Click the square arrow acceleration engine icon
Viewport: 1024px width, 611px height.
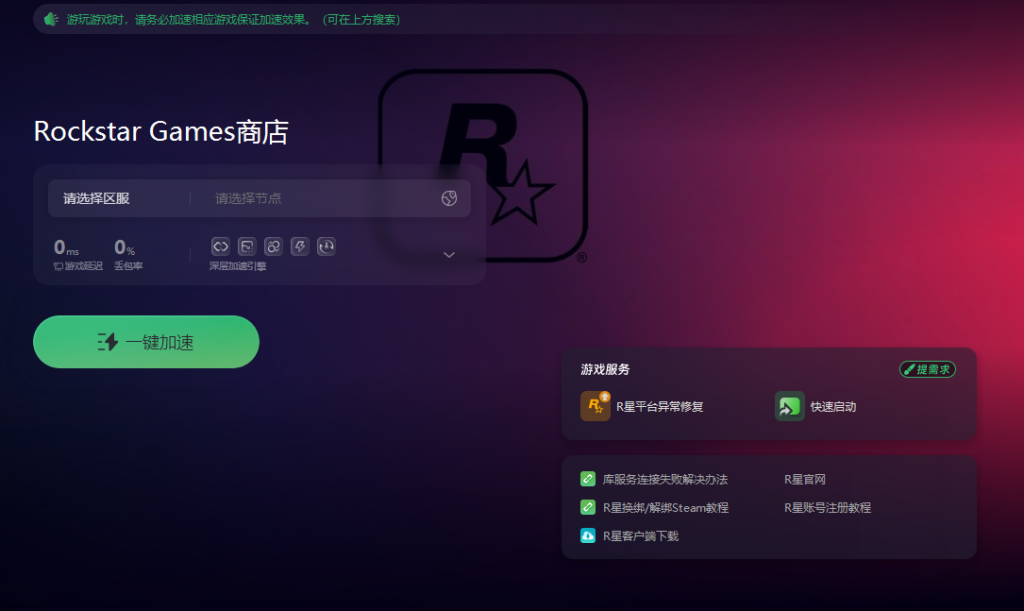pyautogui.click(x=247, y=246)
